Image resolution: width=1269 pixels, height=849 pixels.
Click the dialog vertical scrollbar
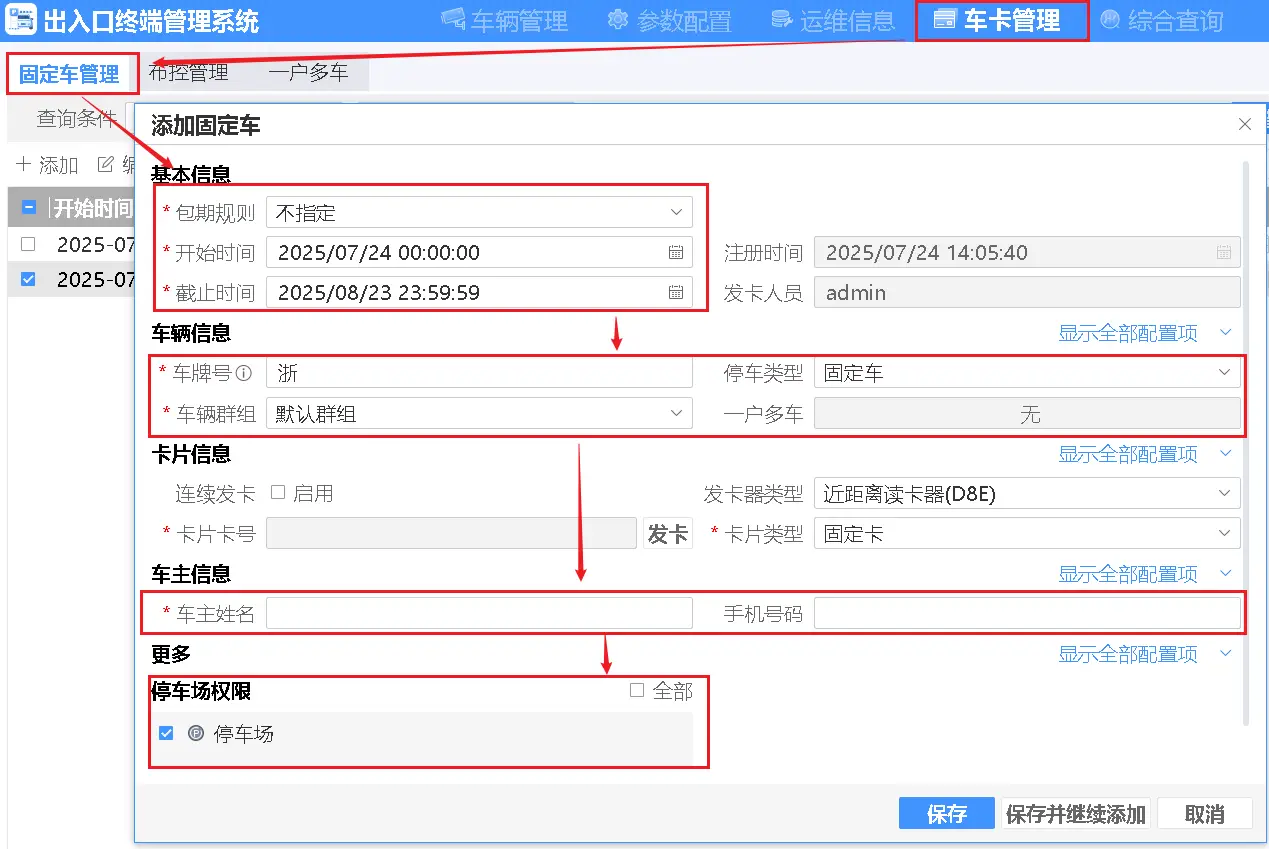click(1245, 440)
